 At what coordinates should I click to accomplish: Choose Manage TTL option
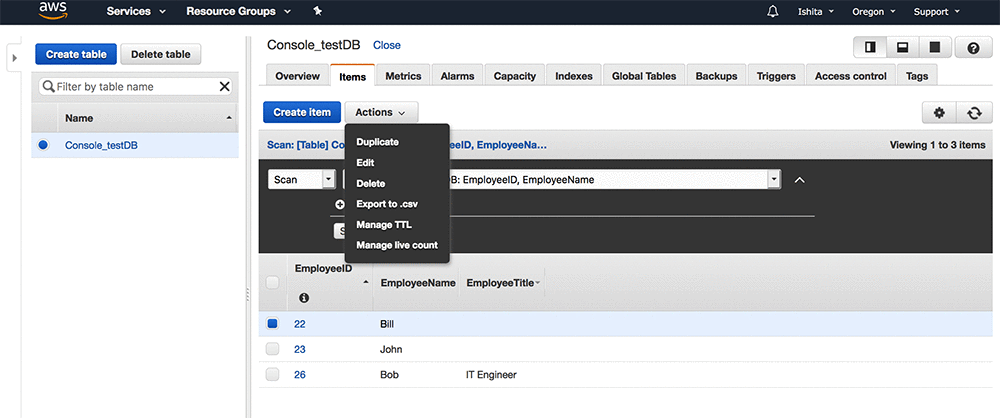[384, 225]
